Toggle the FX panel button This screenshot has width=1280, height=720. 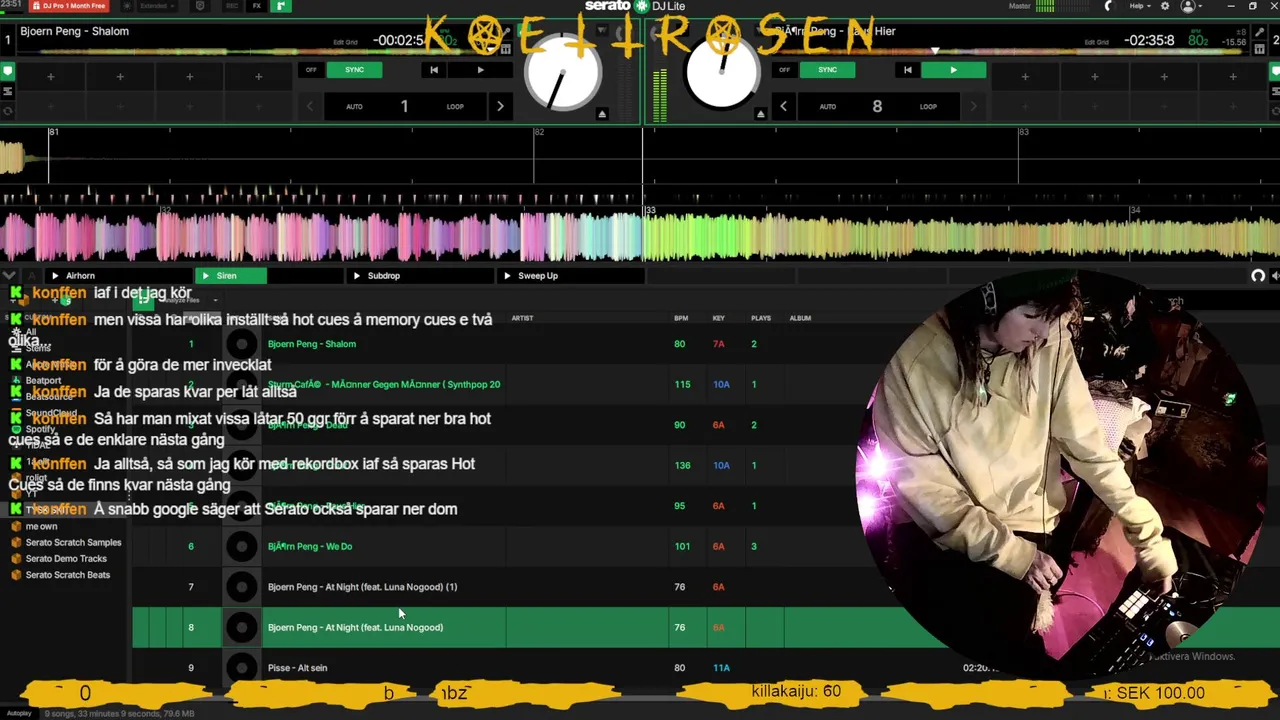257,6
